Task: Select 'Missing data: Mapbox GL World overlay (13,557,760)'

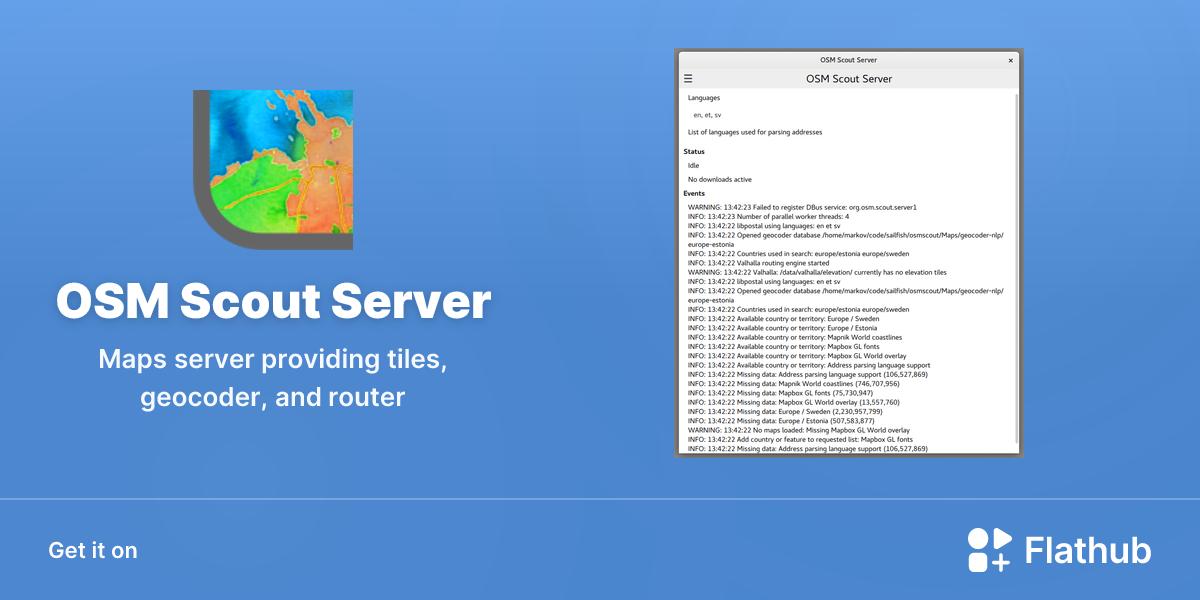Action: click(794, 402)
